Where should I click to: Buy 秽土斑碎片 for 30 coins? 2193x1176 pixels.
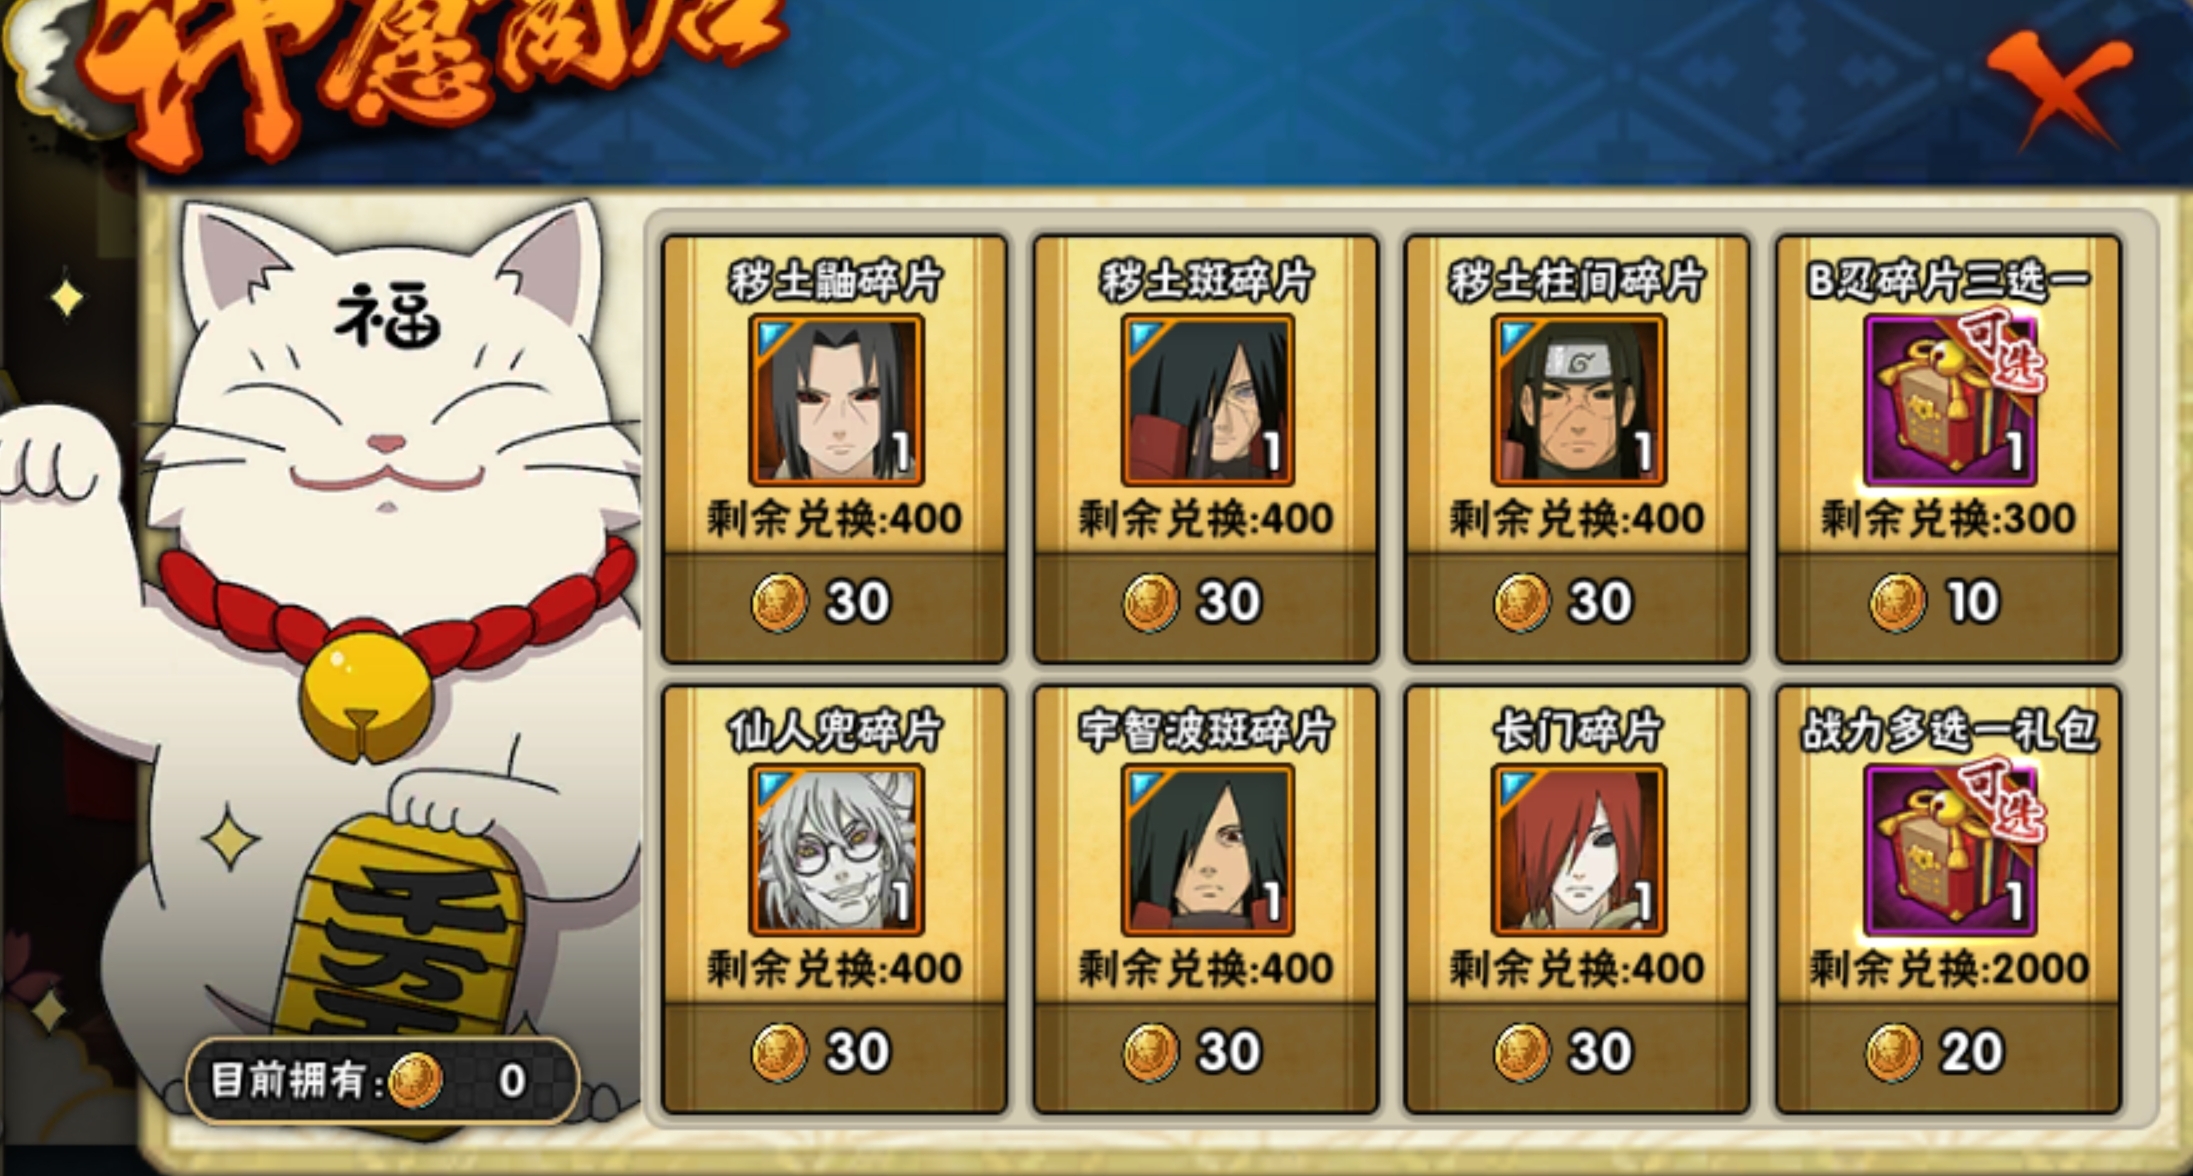point(1206,604)
